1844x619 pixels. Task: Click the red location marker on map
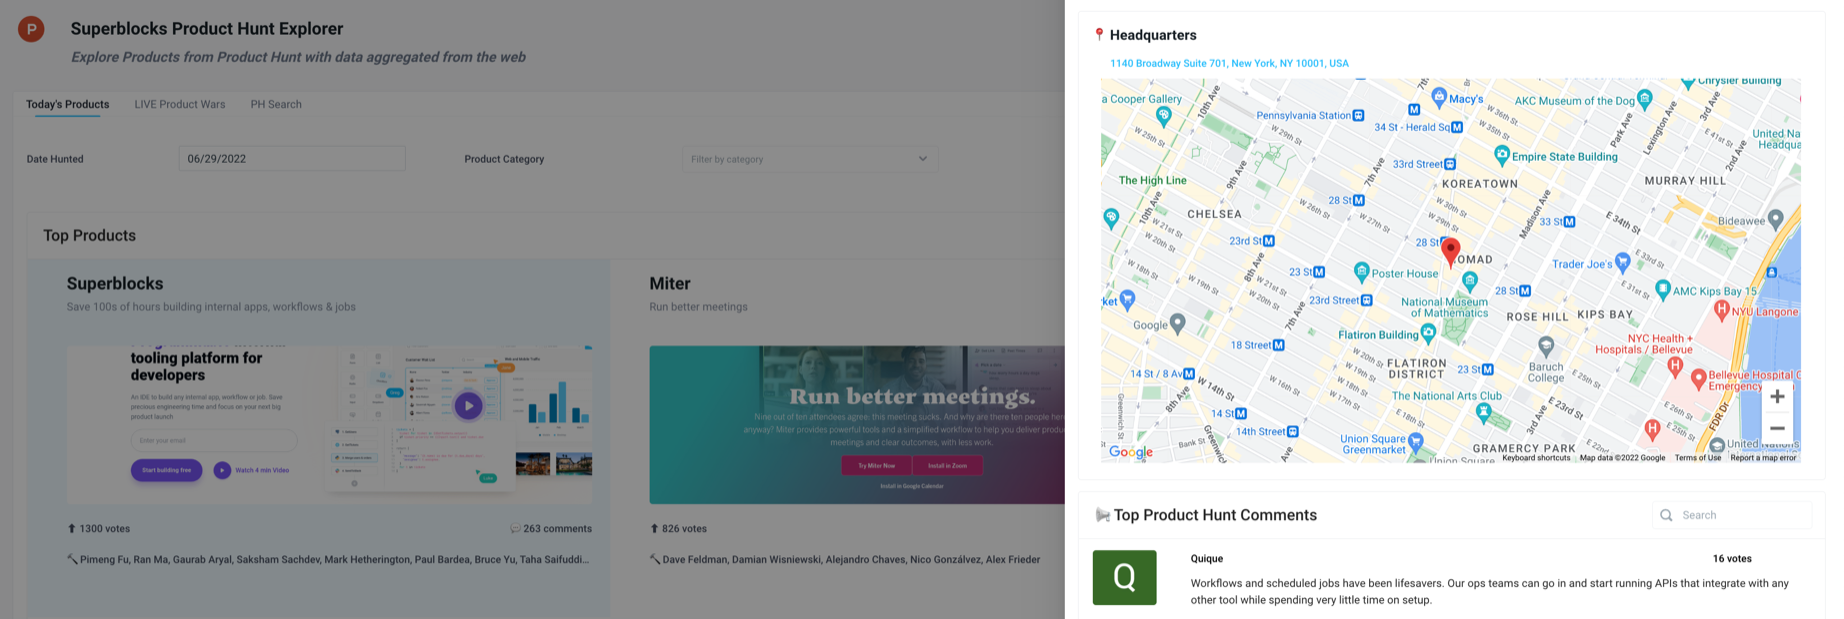(1450, 251)
